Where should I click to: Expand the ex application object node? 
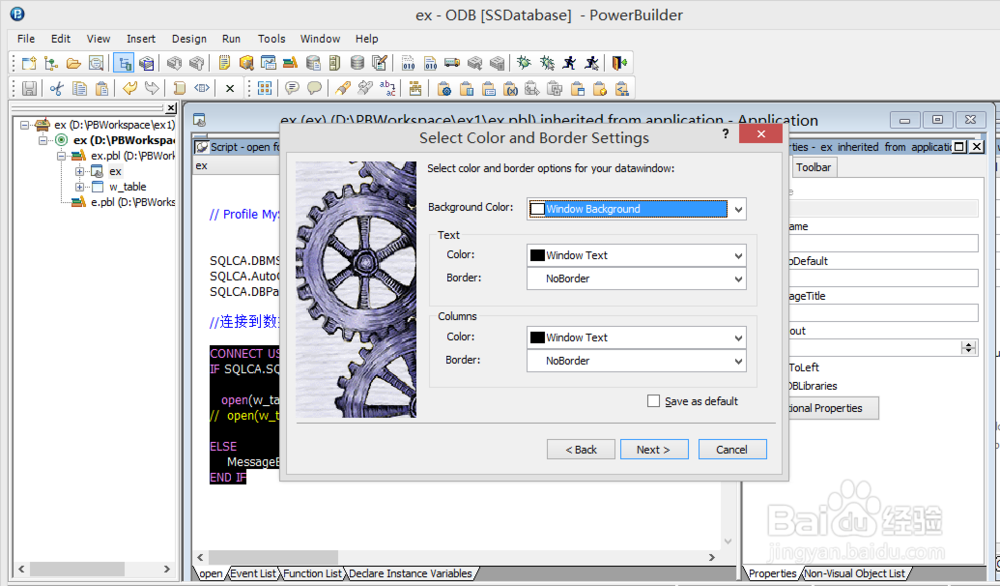(79, 171)
